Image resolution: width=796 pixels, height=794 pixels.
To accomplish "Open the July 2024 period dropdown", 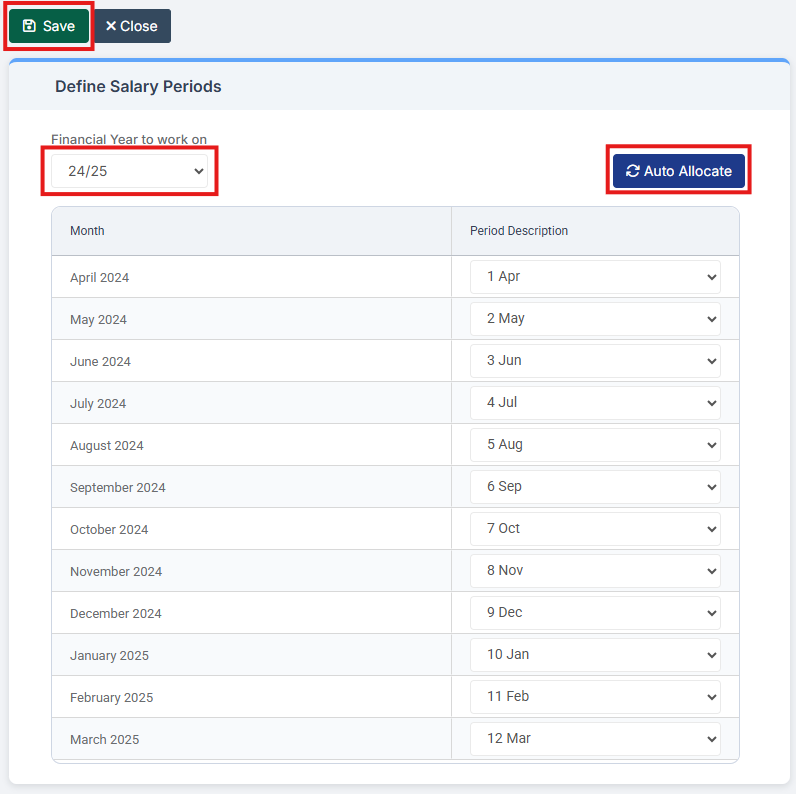I will tap(595, 403).
